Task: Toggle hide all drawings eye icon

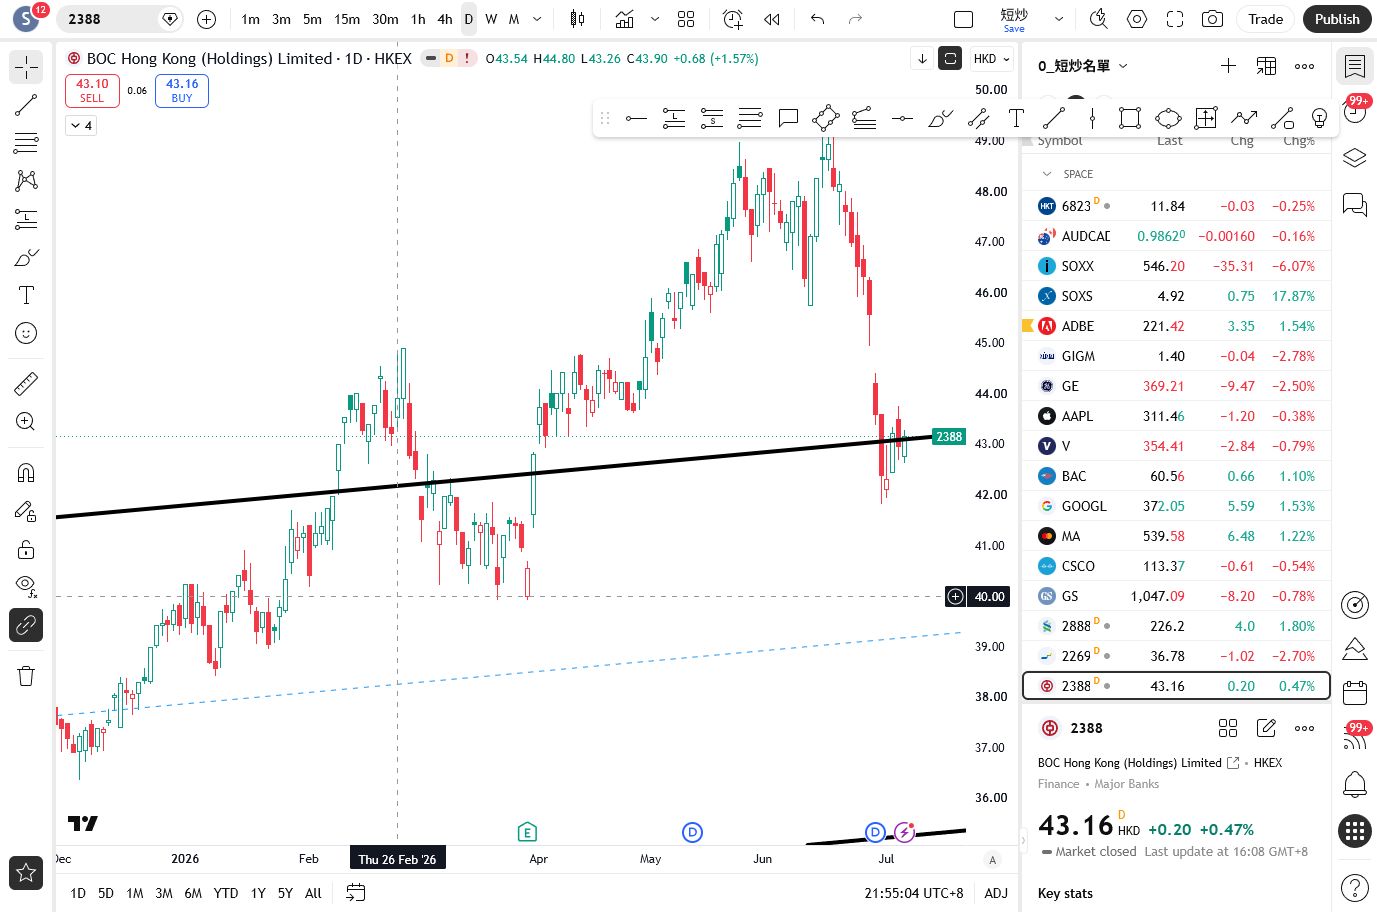Action: [26, 587]
